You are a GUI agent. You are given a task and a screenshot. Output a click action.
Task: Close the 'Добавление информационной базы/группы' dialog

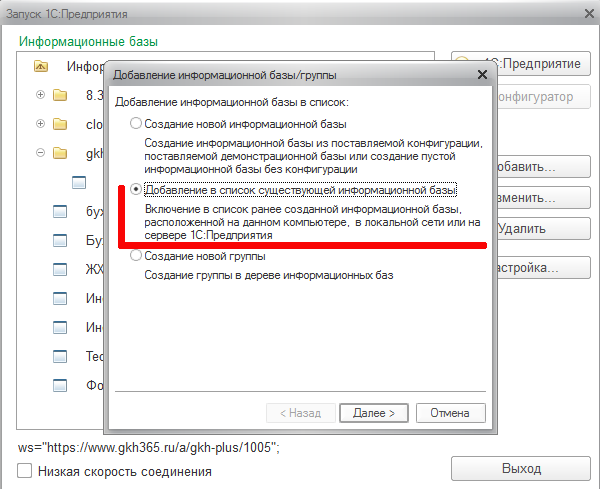pos(482,74)
